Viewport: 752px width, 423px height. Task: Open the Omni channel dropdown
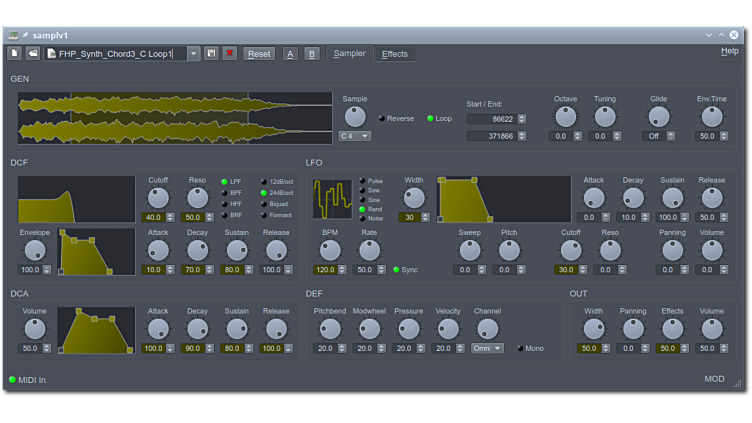pos(488,349)
